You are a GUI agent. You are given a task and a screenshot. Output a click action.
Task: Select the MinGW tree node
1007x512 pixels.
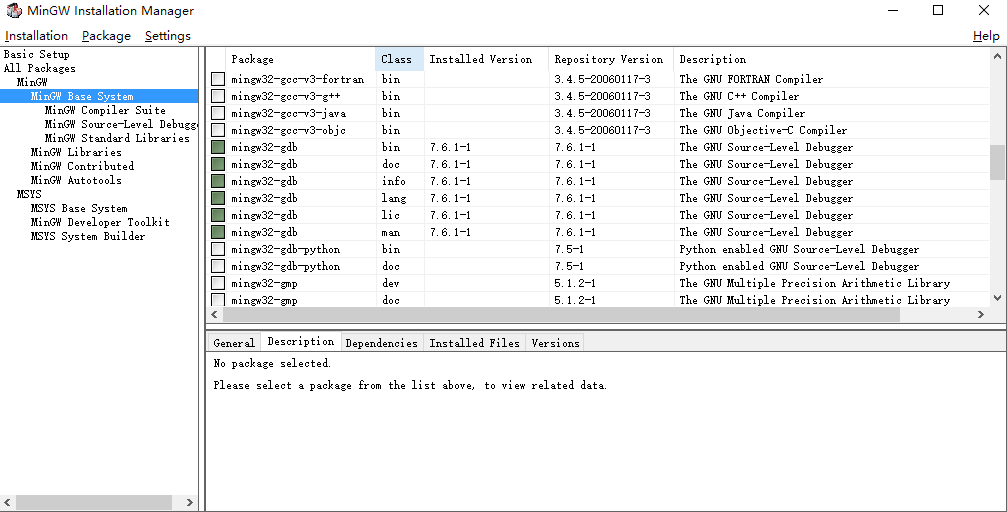coord(32,82)
